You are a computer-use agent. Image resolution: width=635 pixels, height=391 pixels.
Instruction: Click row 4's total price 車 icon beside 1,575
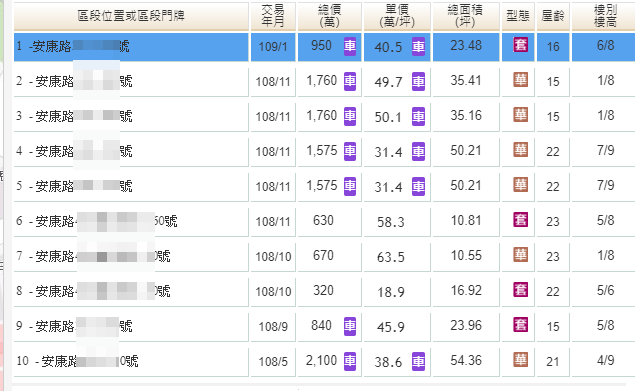[350, 152]
